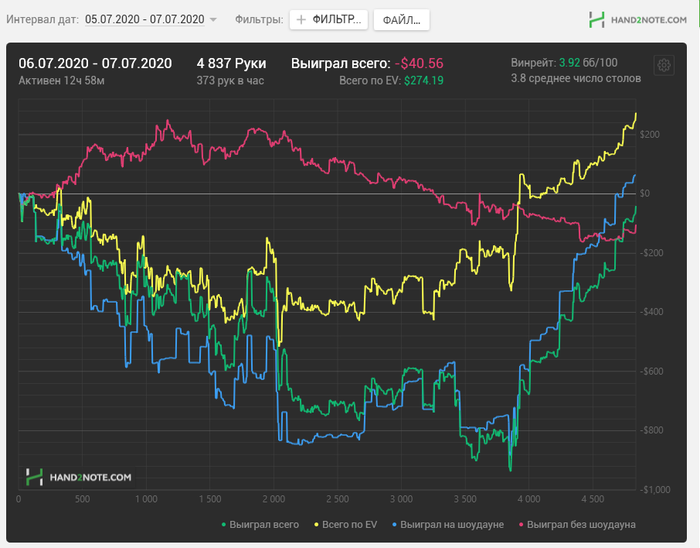Viewport: 700px width, 548px height.
Task: Click the $200 y-axis label
Action: click(x=650, y=134)
